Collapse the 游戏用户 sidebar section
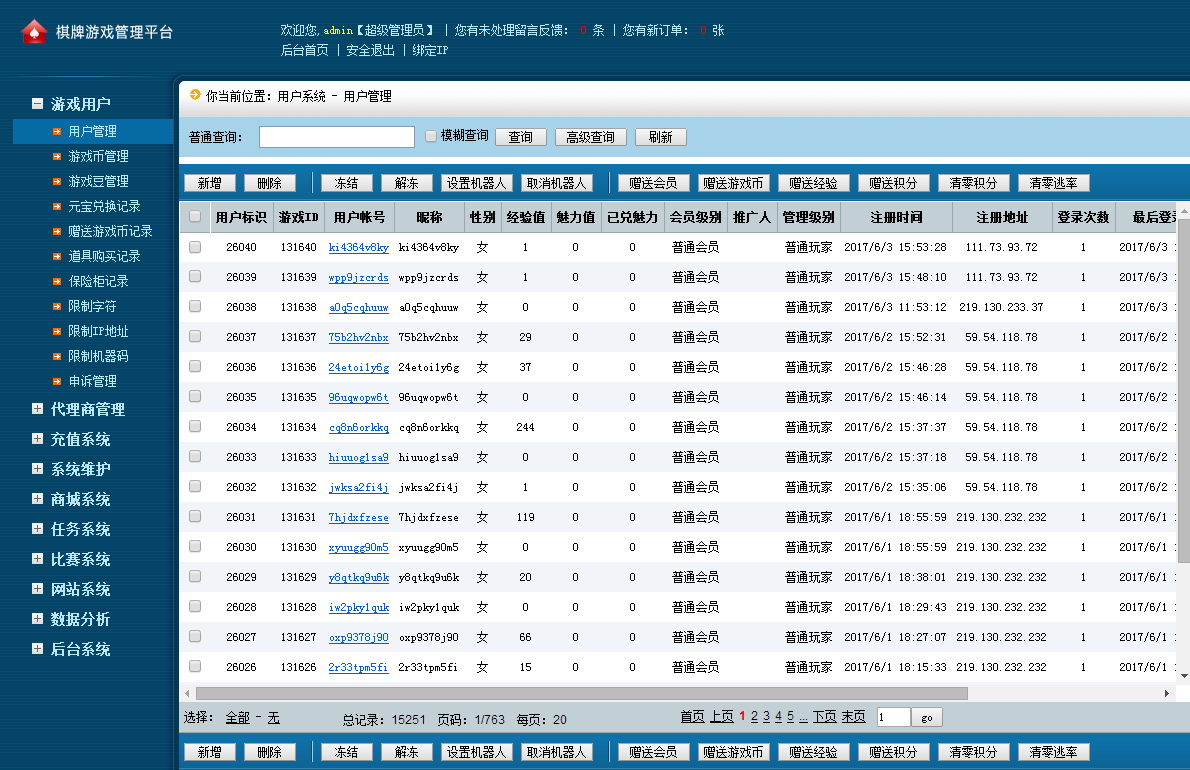The image size is (1190, 770). 37,103
